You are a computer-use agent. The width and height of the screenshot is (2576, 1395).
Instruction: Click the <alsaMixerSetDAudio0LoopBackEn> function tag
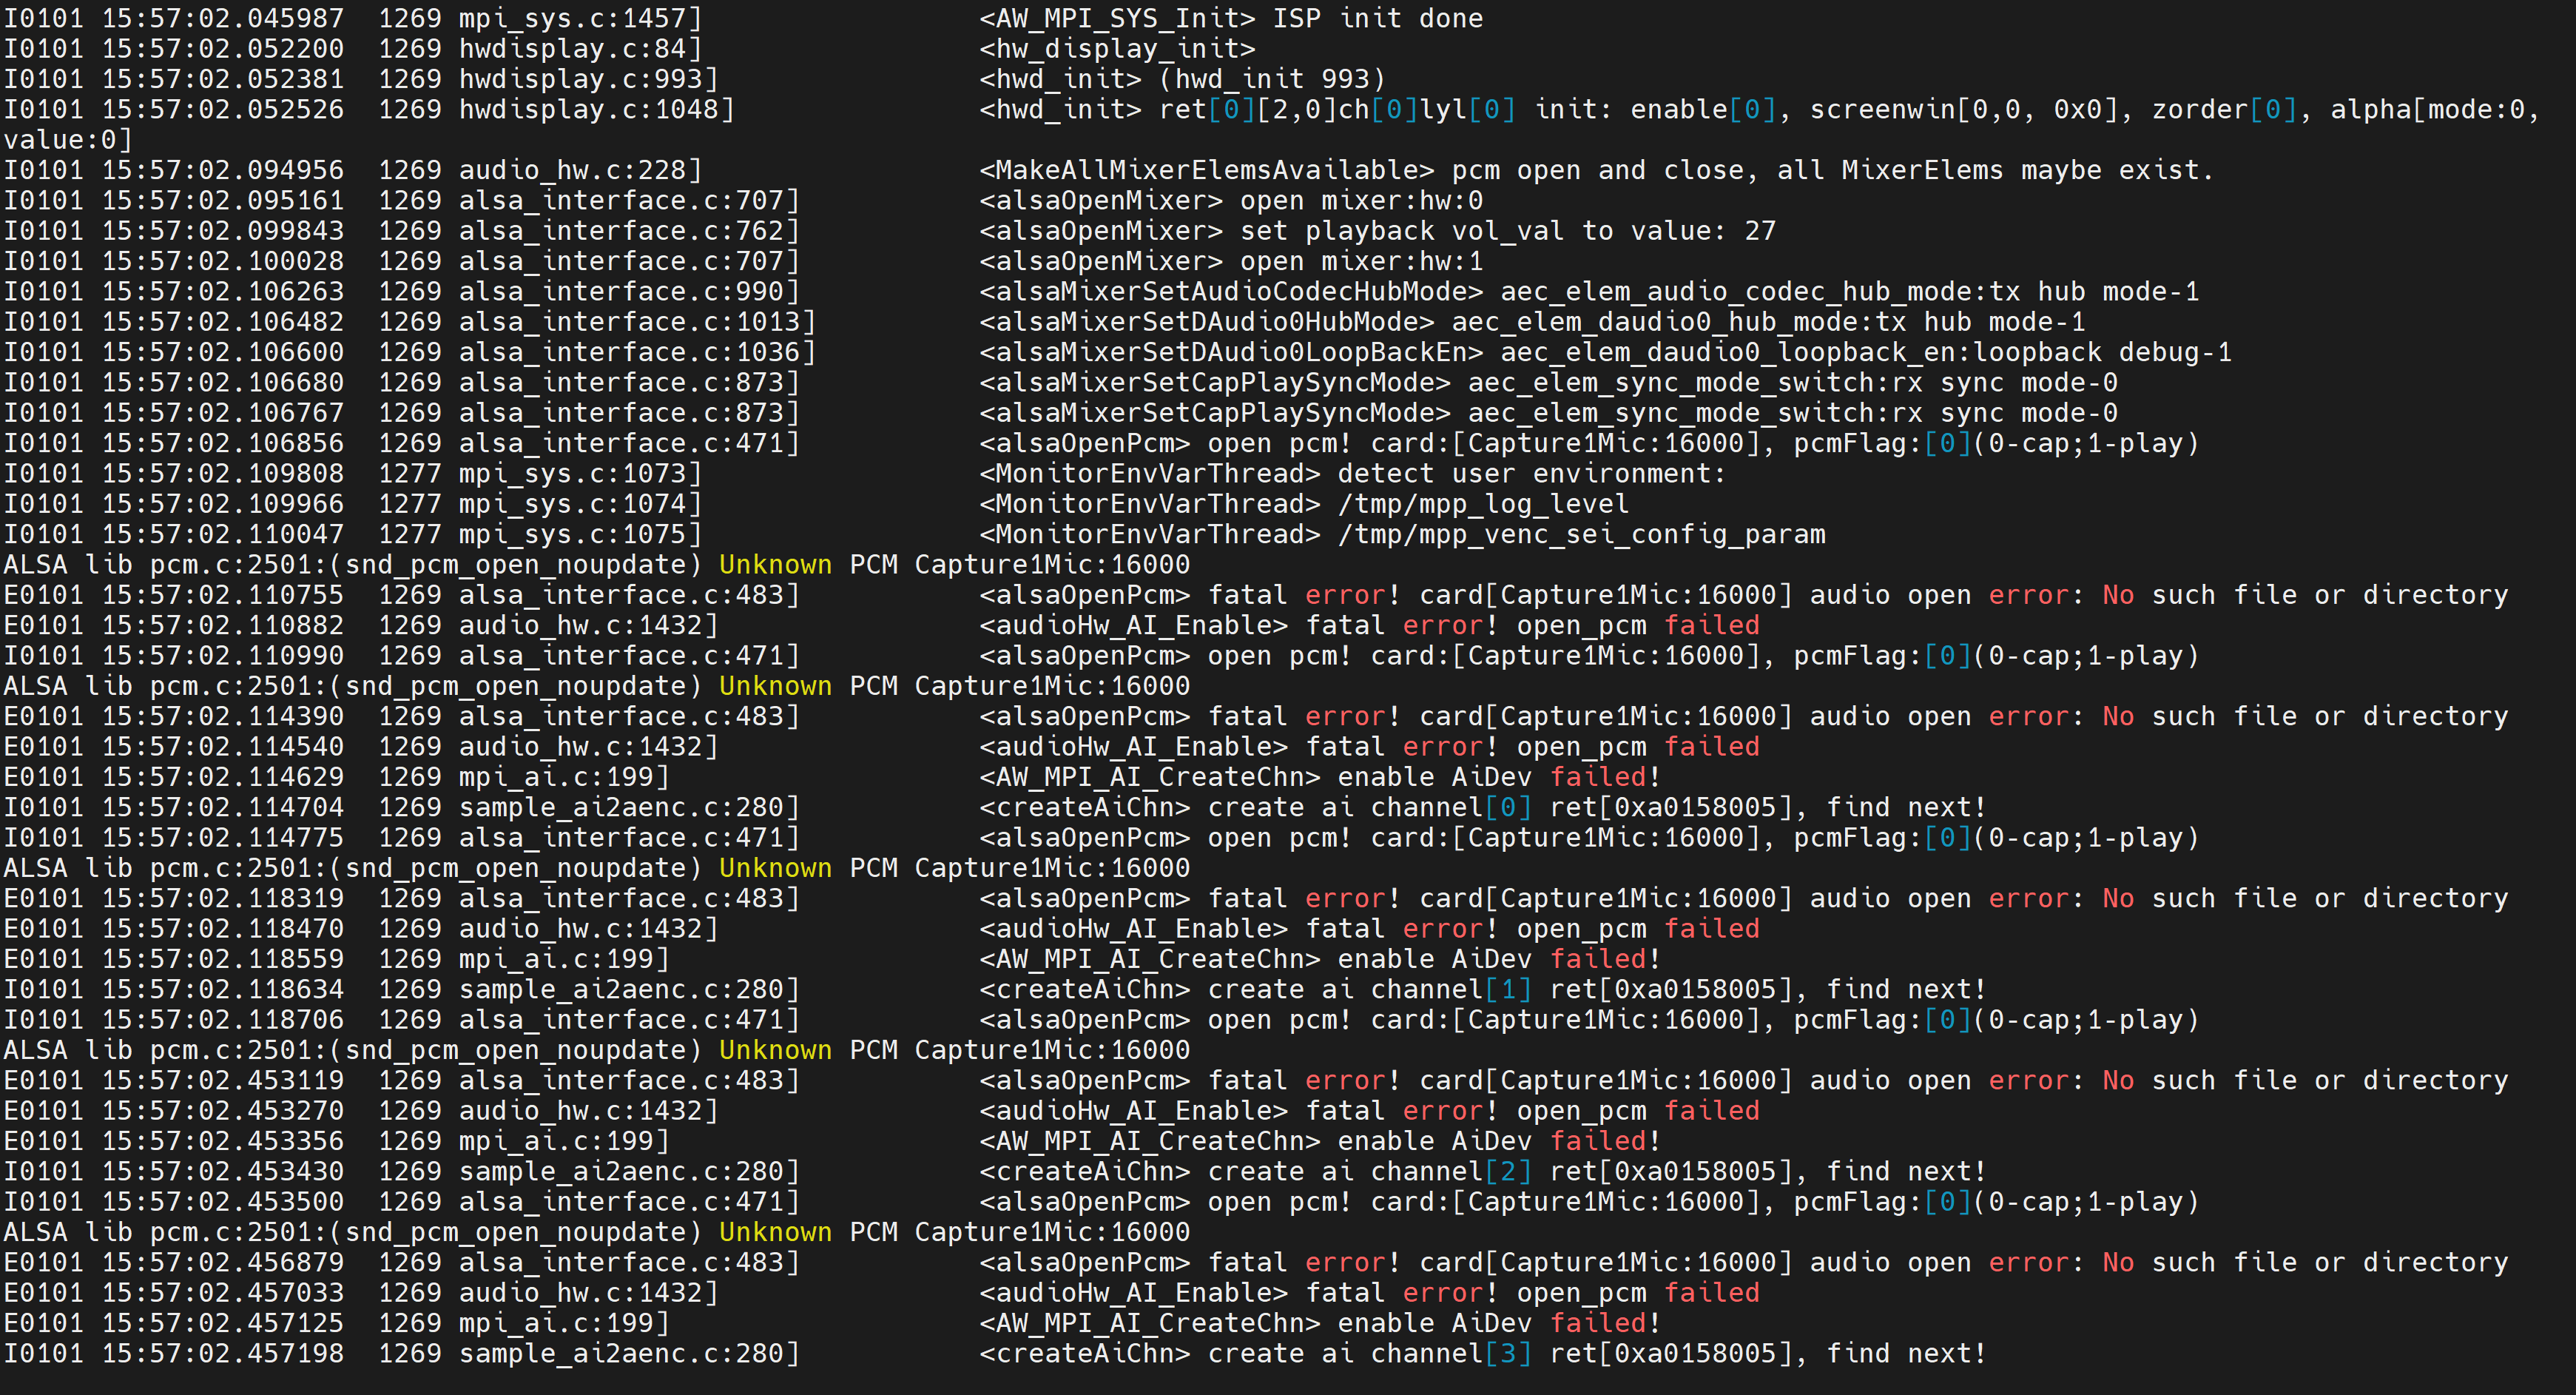[x=1231, y=352]
